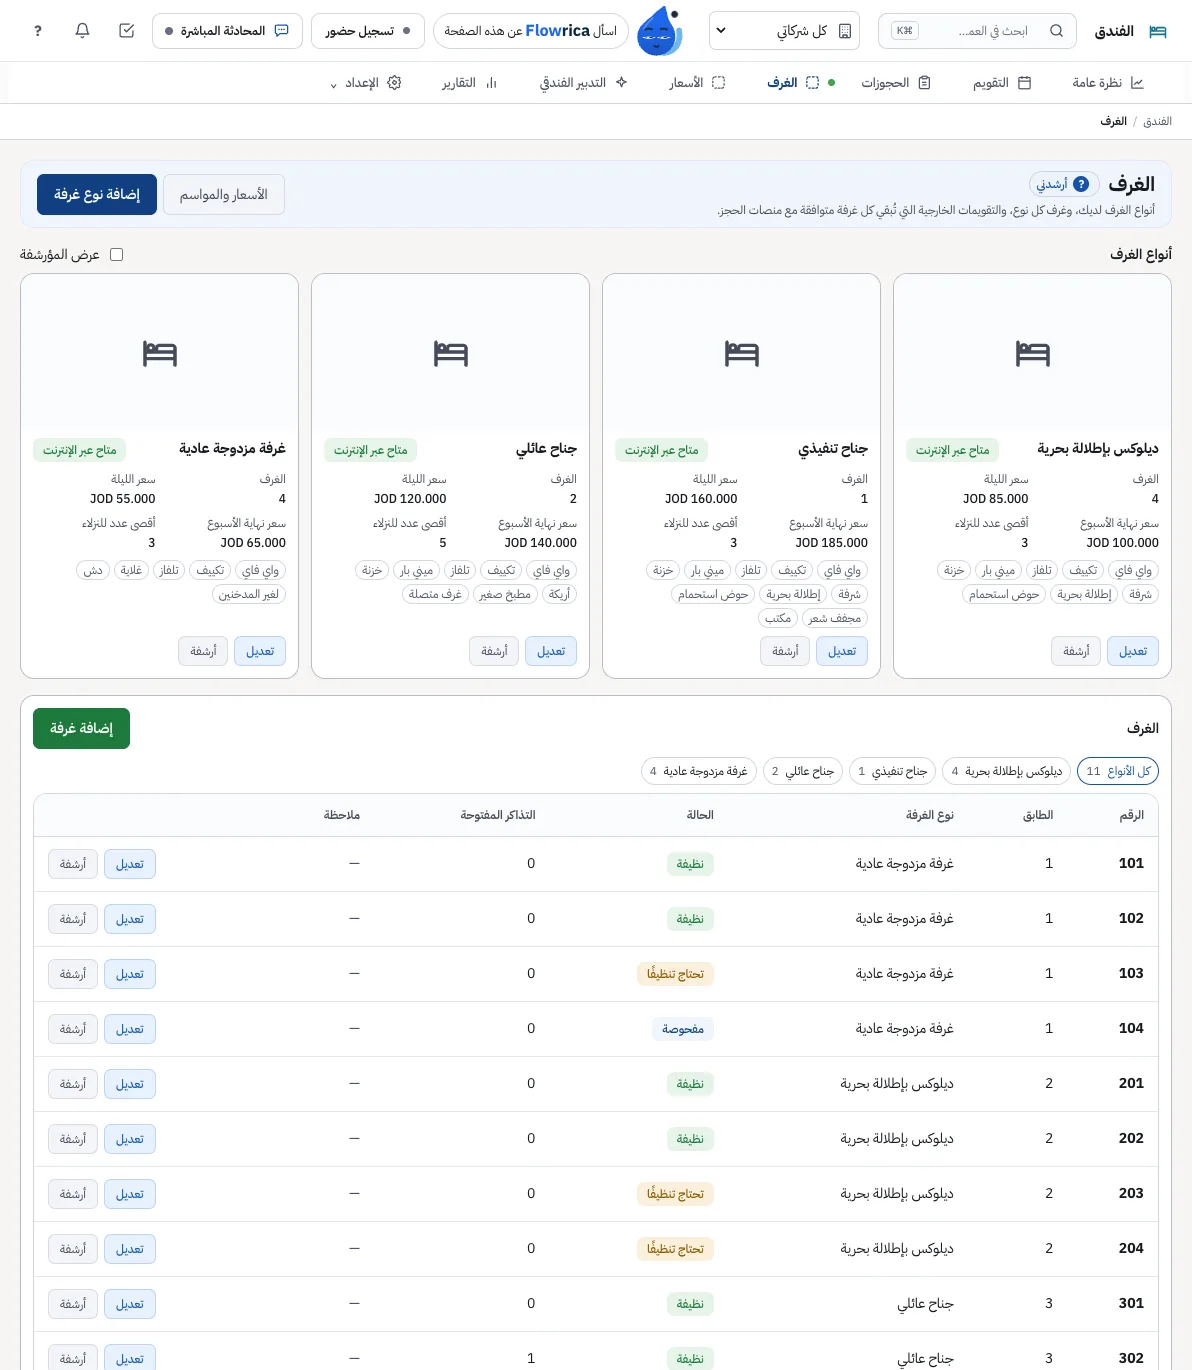This screenshot has height=1370, width=1192.
Task: Filter rooms by ديلوكس بإطلالة بحرية chip
Action: coord(1006,771)
